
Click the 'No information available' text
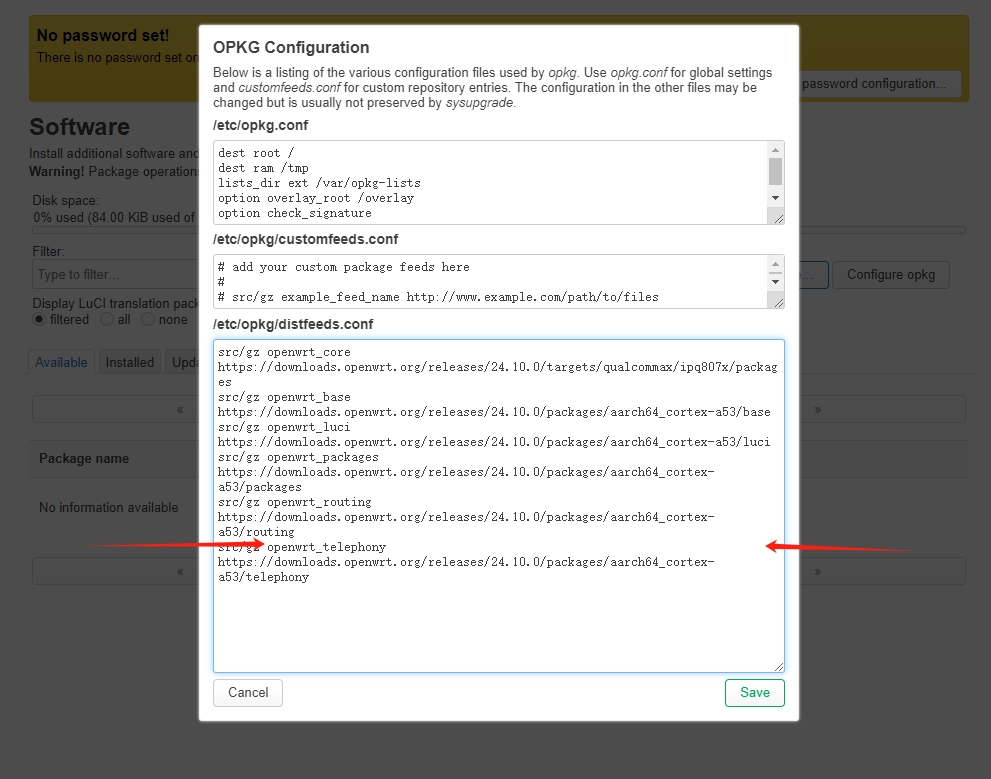tap(109, 507)
